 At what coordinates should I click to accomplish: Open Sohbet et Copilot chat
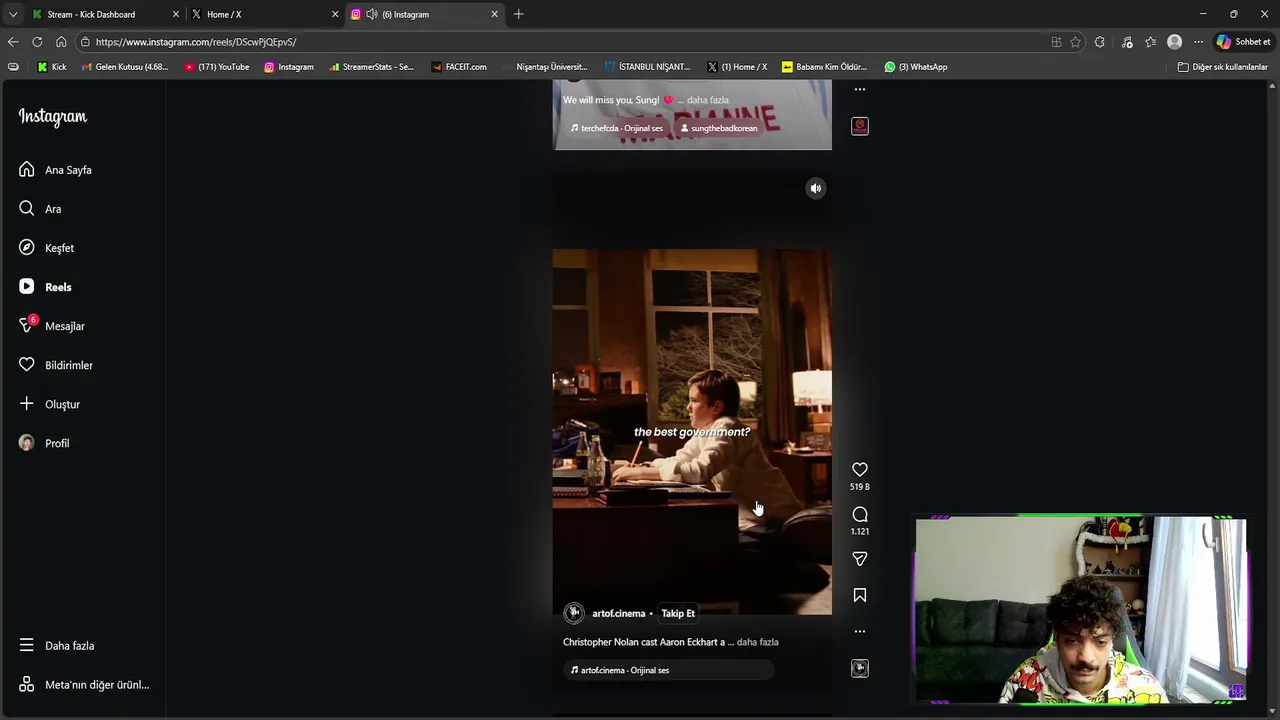(1243, 42)
